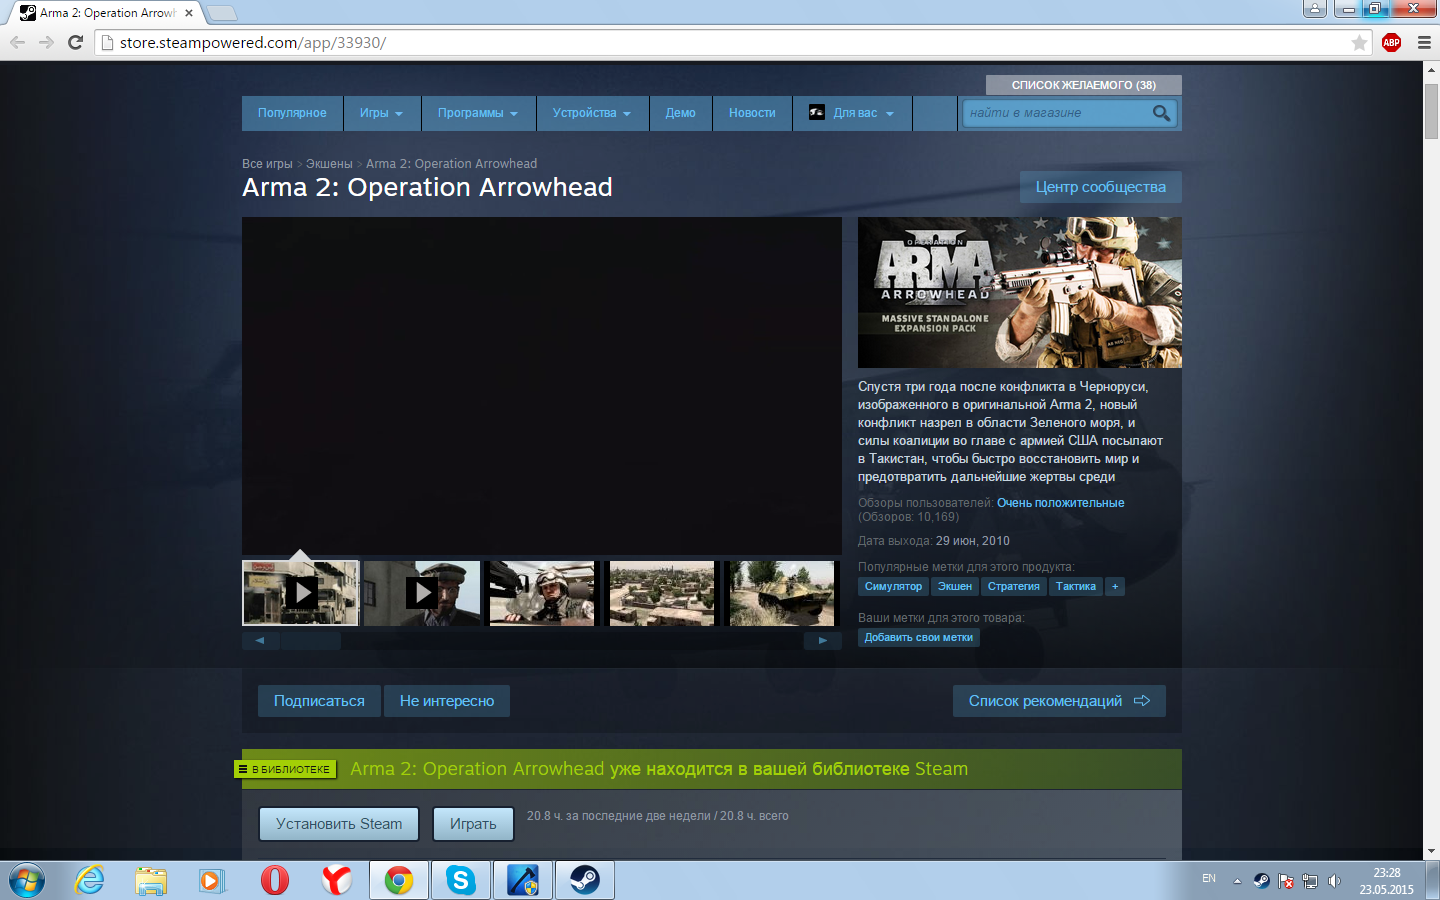Open the Популярное store tab
Screen dimensions: 1440x900
292,113
